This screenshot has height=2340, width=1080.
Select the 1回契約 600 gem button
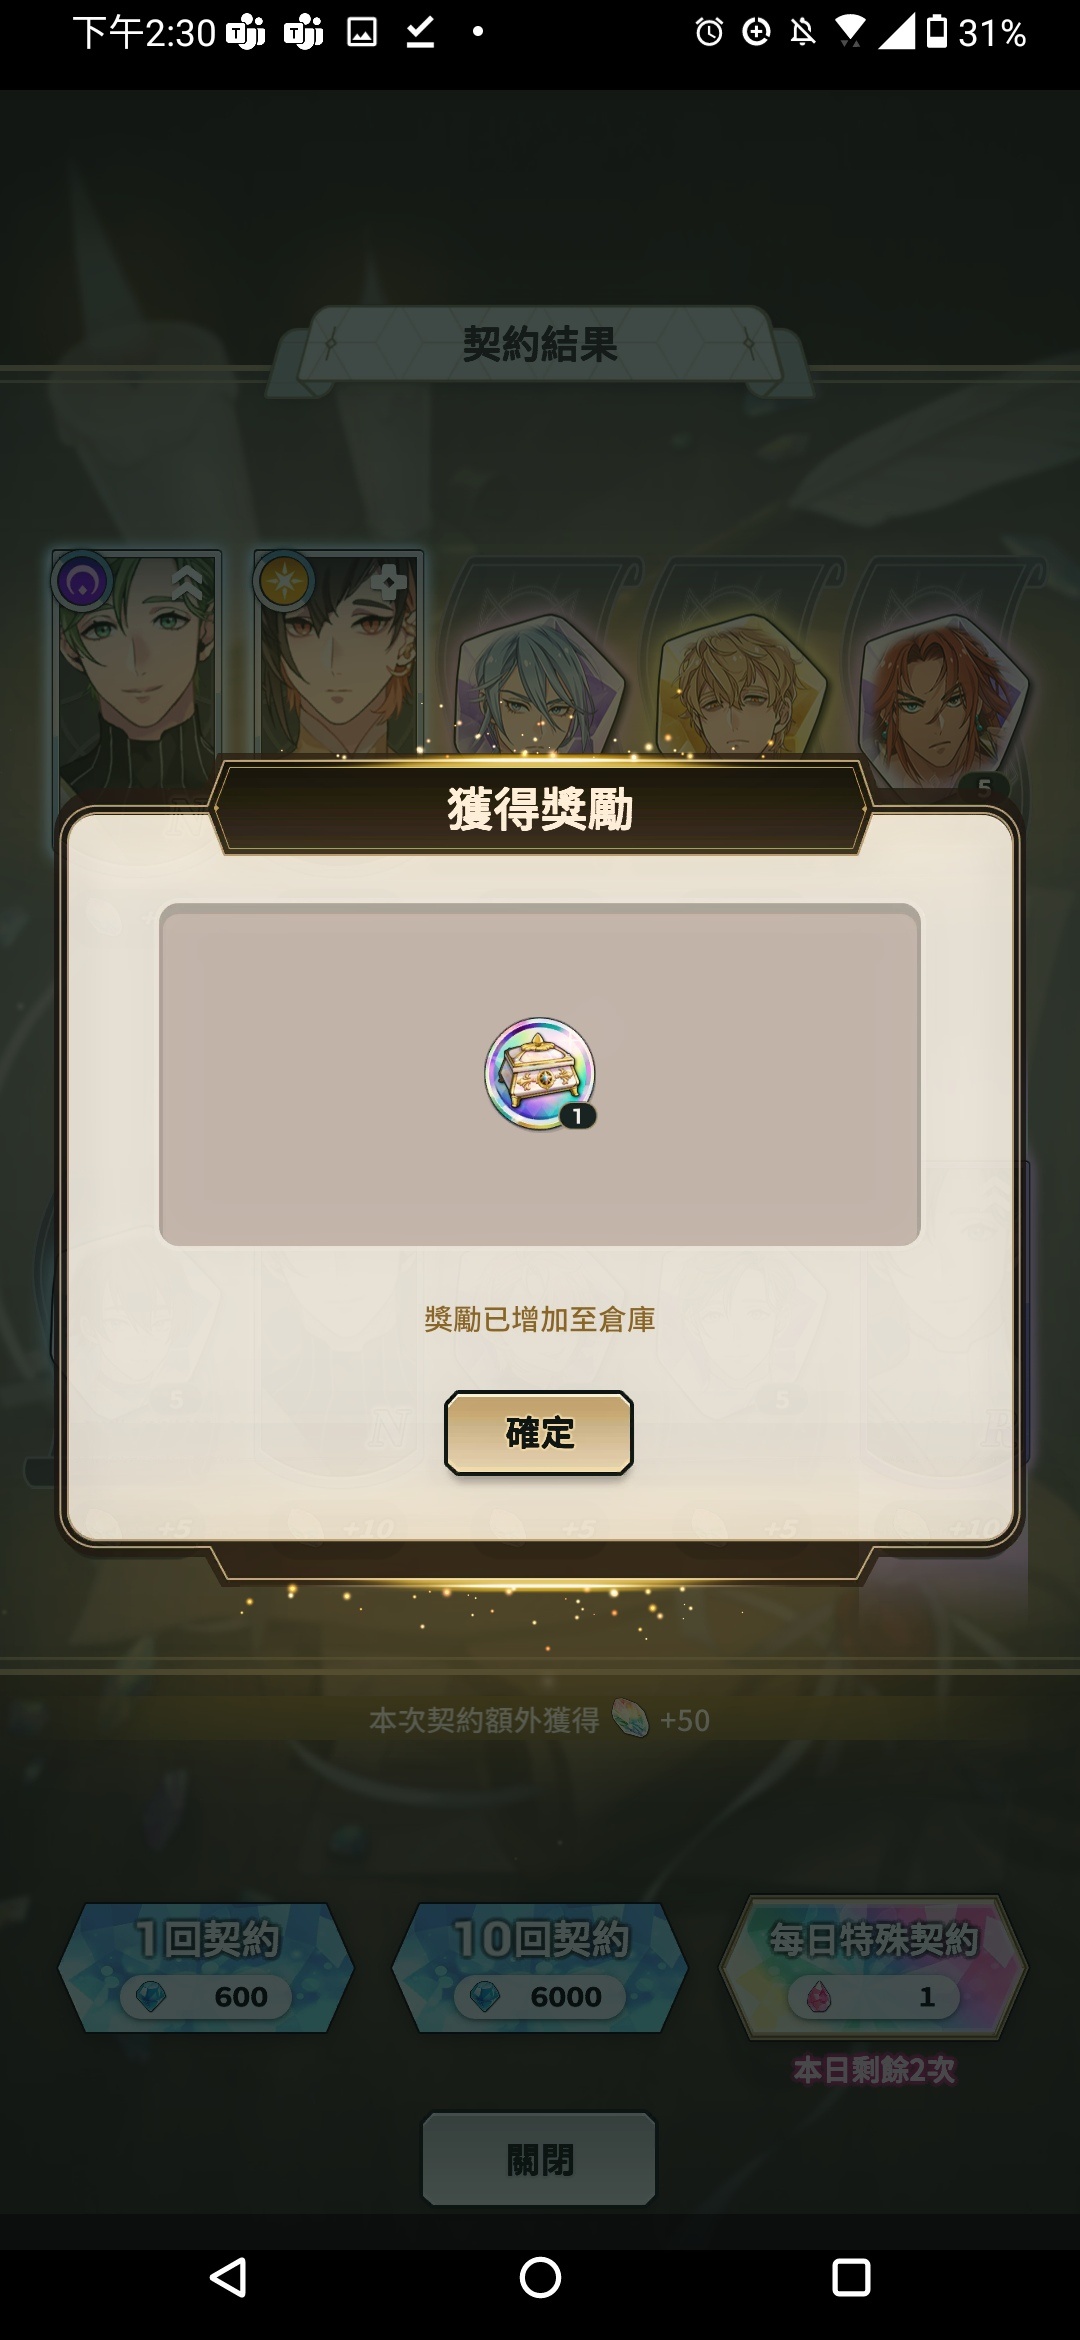click(x=207, y=1967)
